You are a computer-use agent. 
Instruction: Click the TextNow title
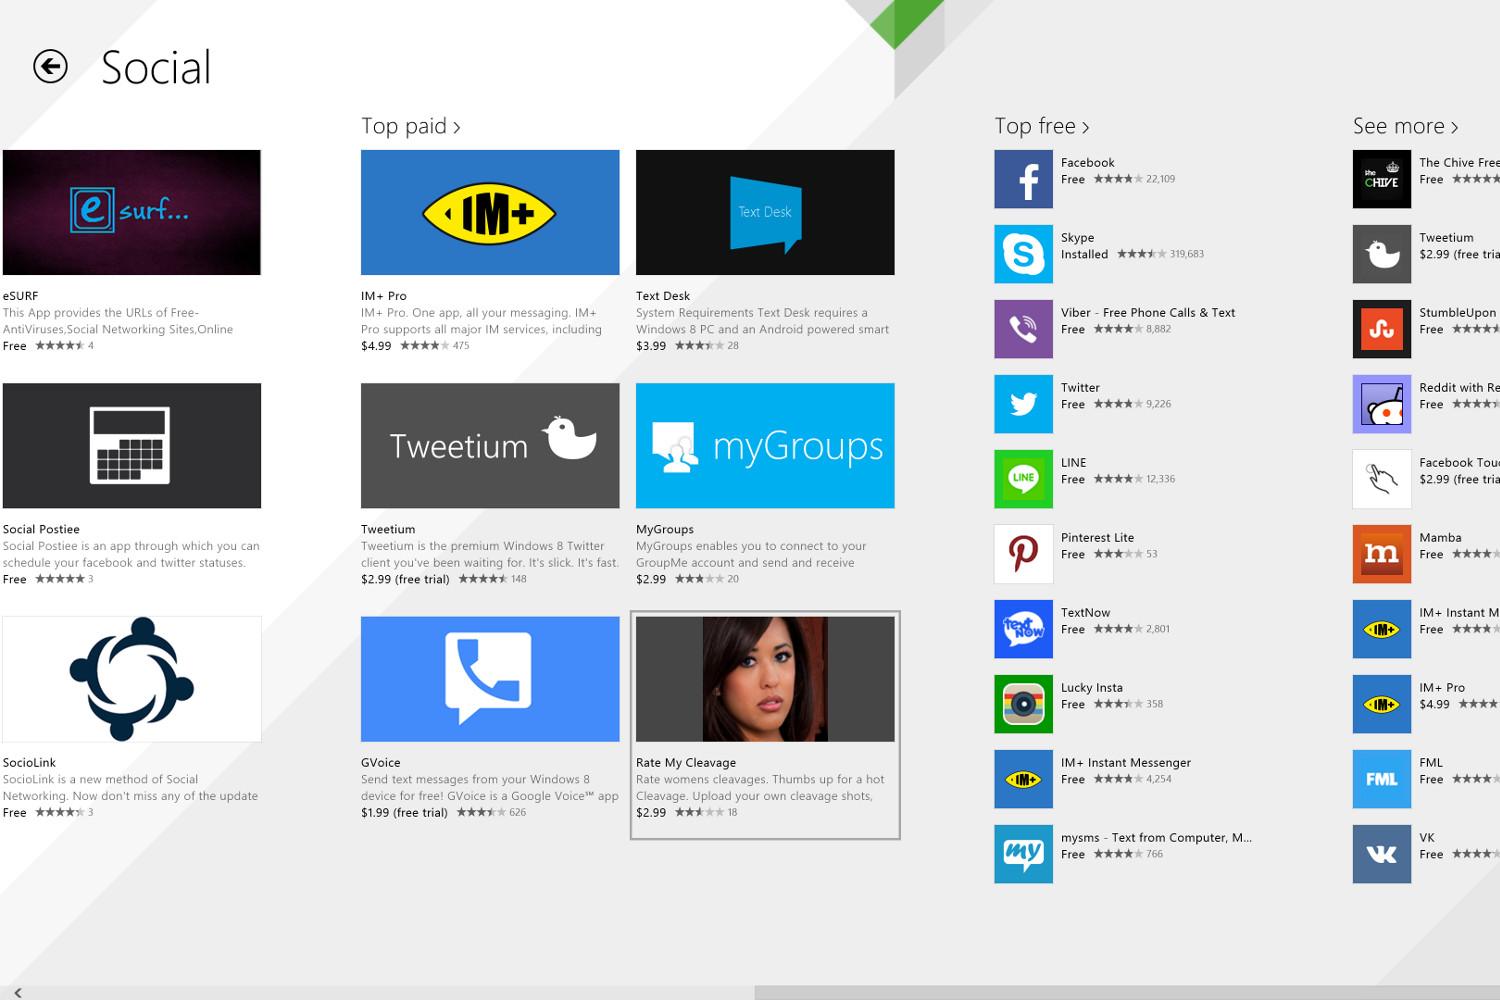pos(1086,613)
